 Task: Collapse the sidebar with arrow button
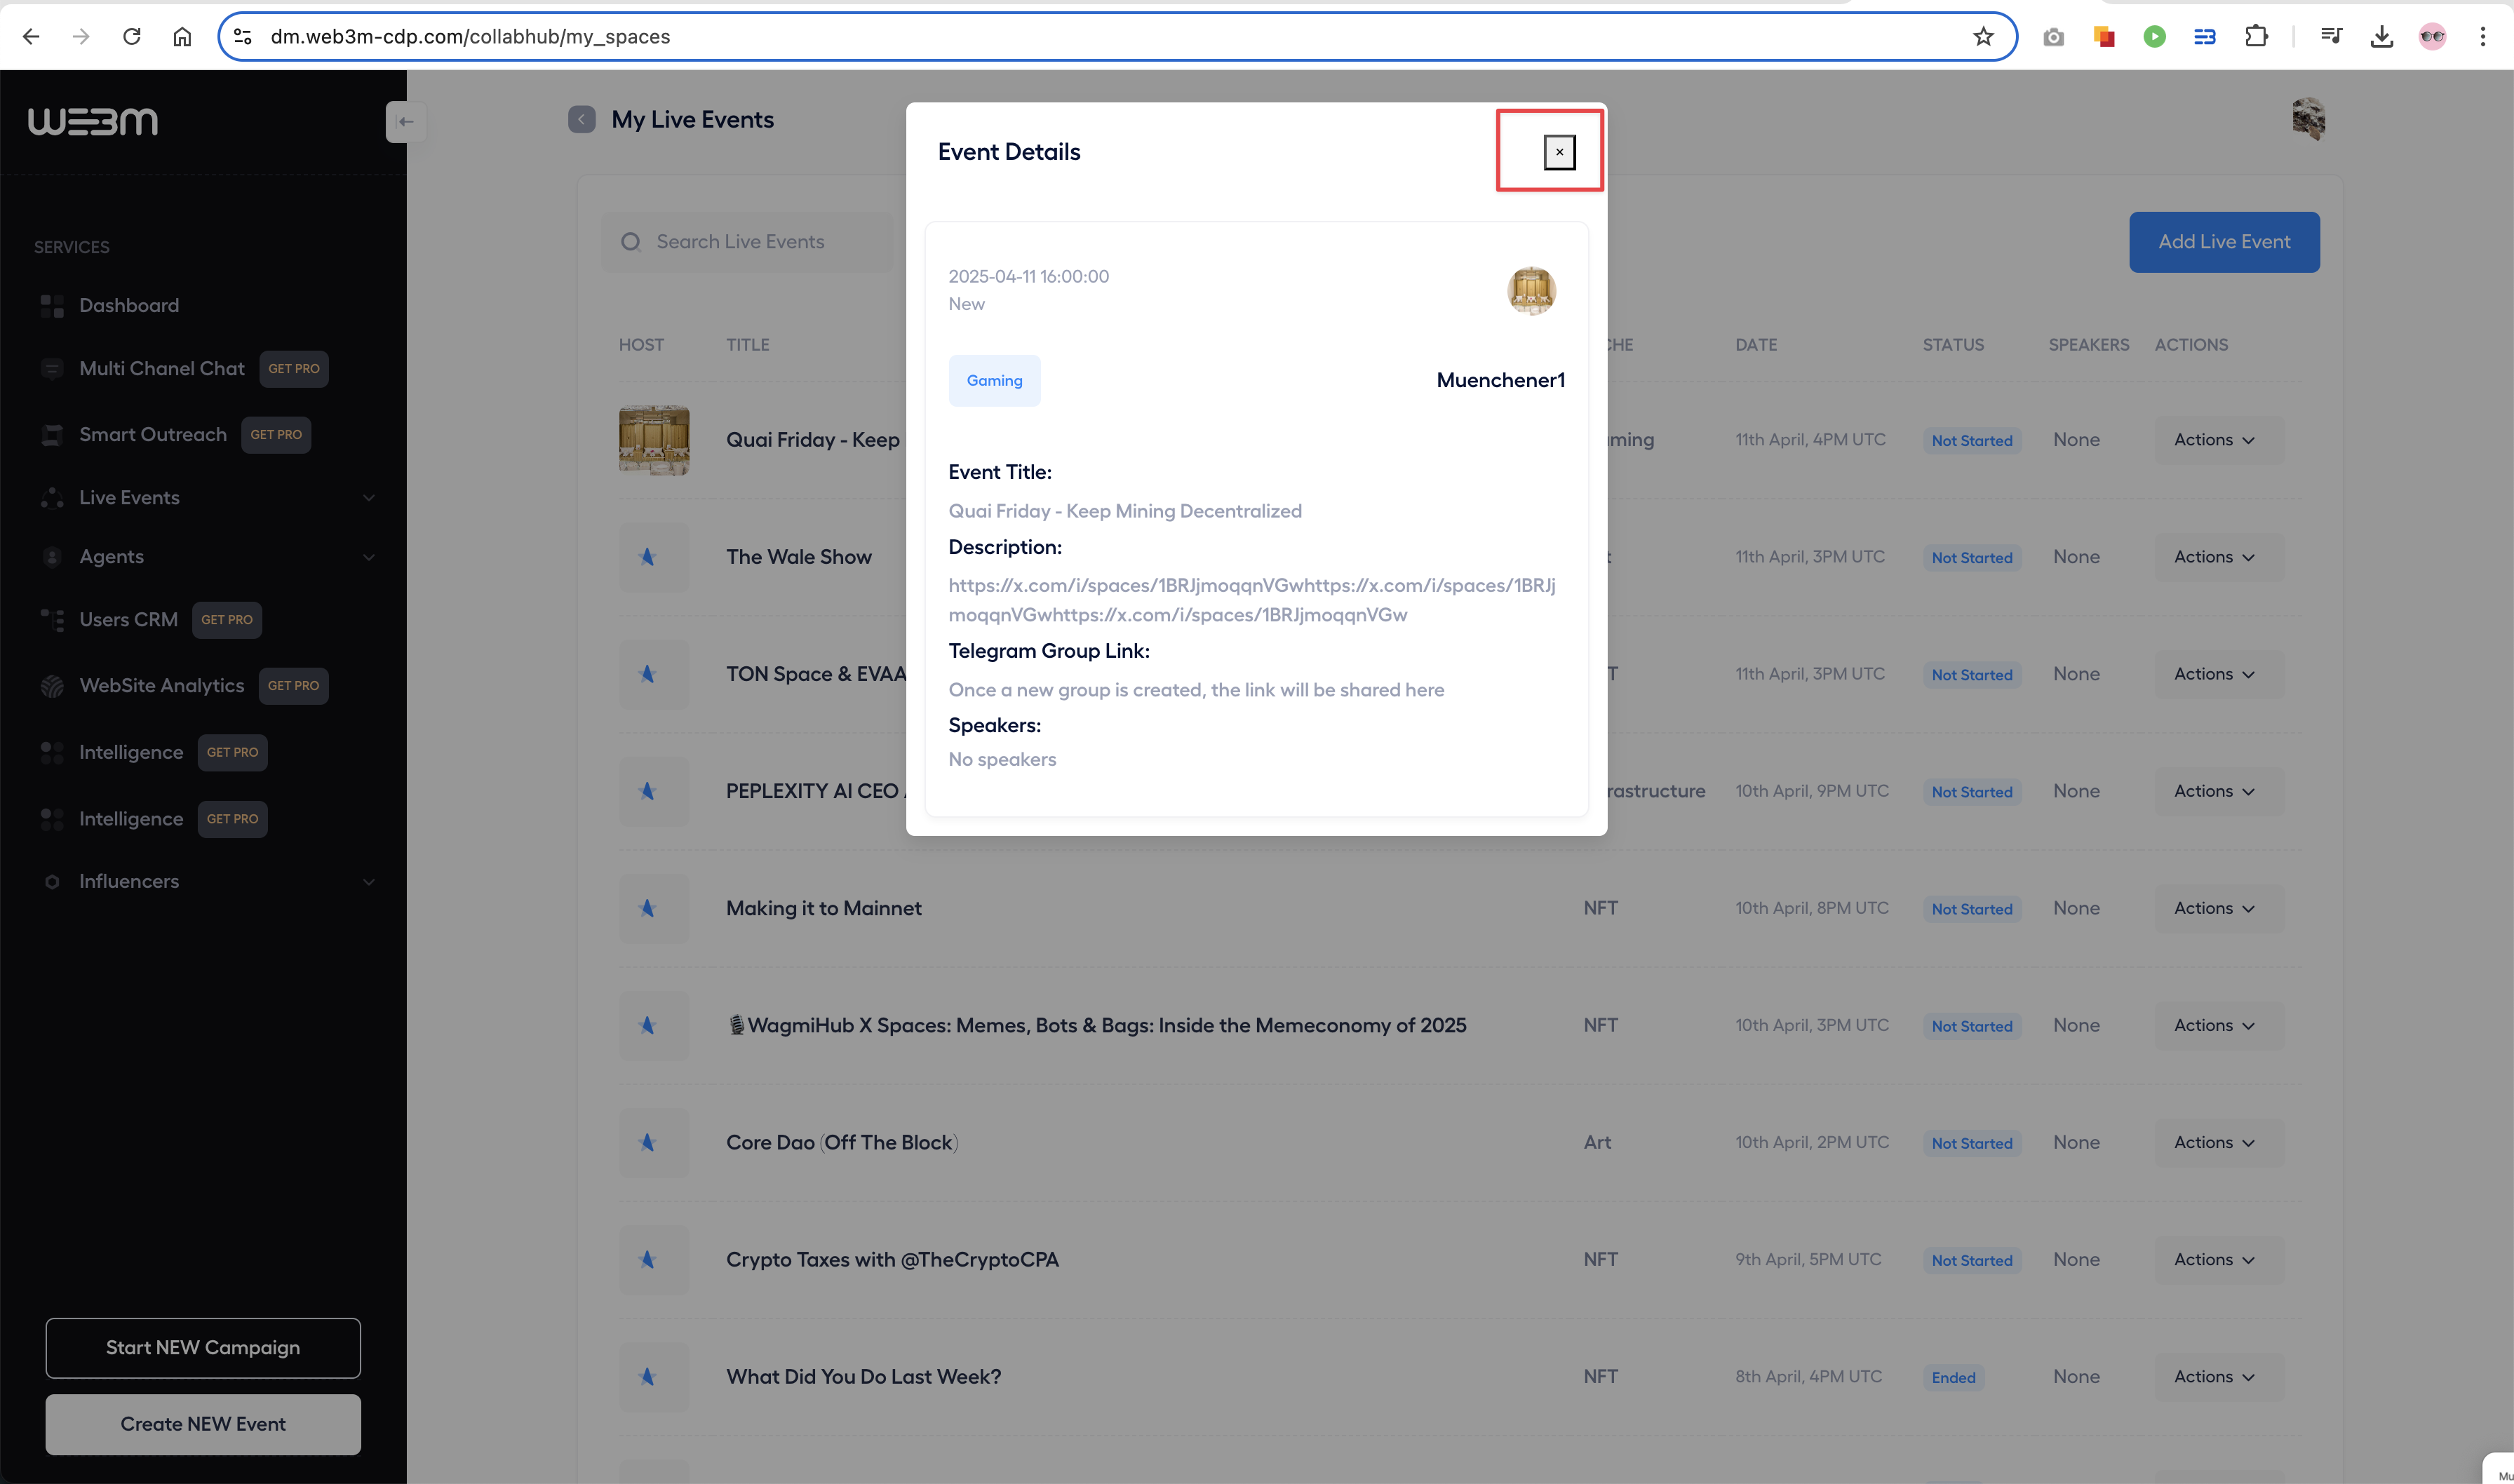coord(406,122)
